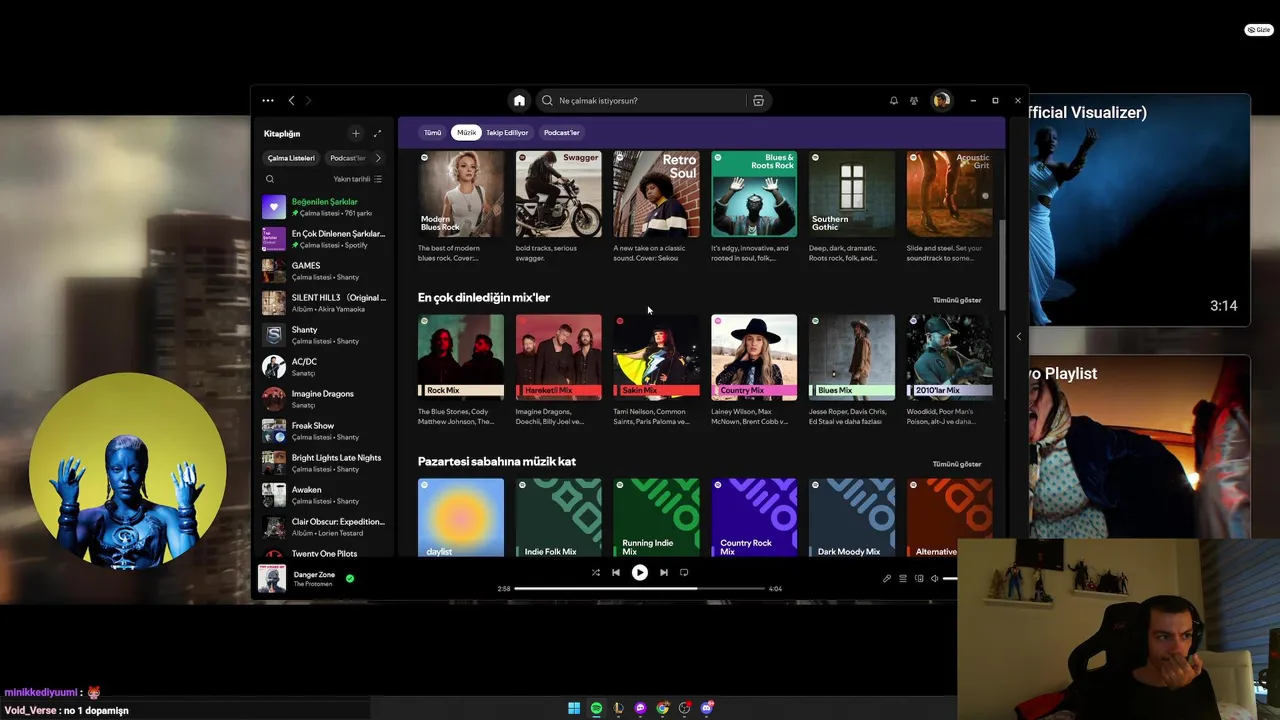The height and width of the screenshot is (720, 1280).
Task: Expand the right sidebar with left chevron
Action: [1019, 337]
